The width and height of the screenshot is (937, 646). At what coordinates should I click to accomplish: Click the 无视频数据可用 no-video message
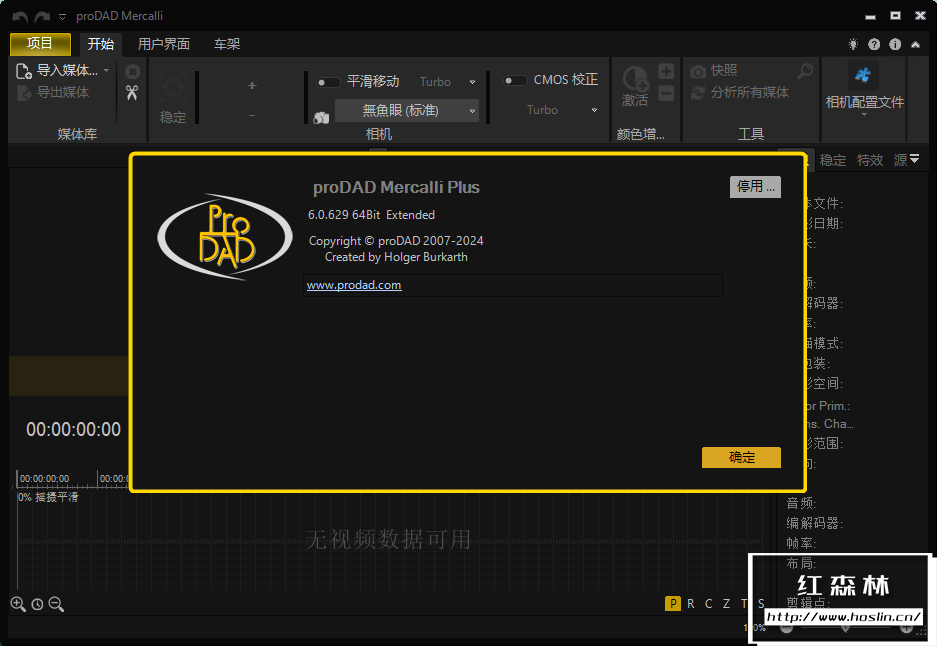click(388, 540)
